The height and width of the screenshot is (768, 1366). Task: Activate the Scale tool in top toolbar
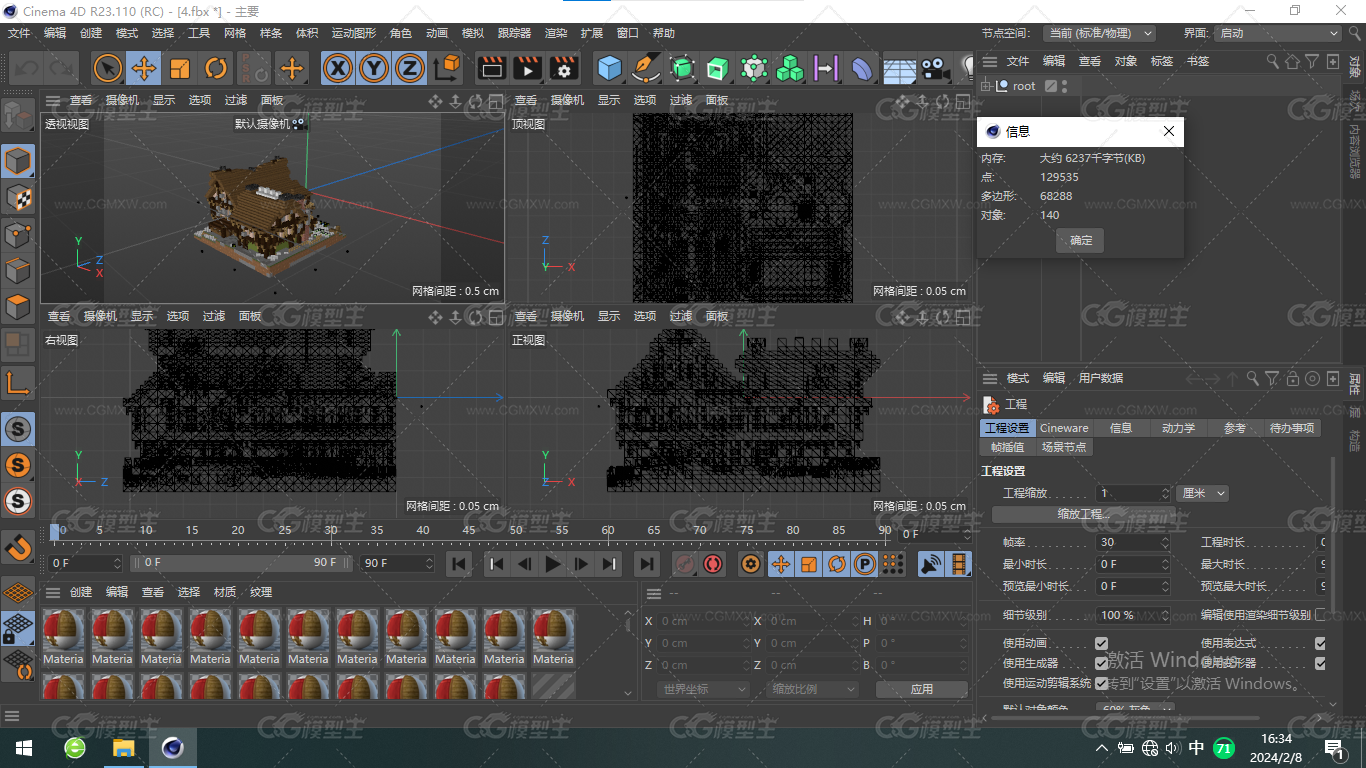coord(180,68)
